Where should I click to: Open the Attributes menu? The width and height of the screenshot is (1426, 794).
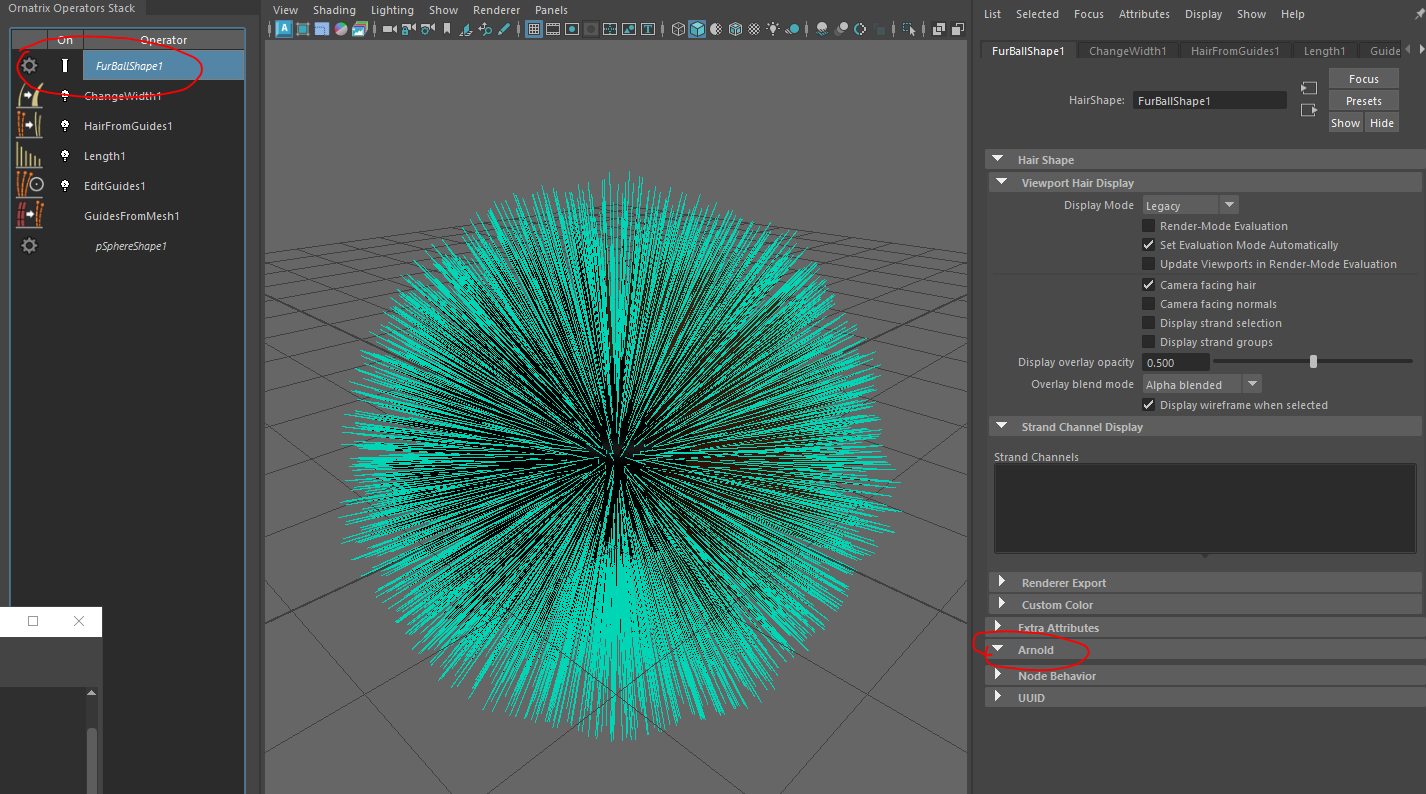[x=1144, y=14]
